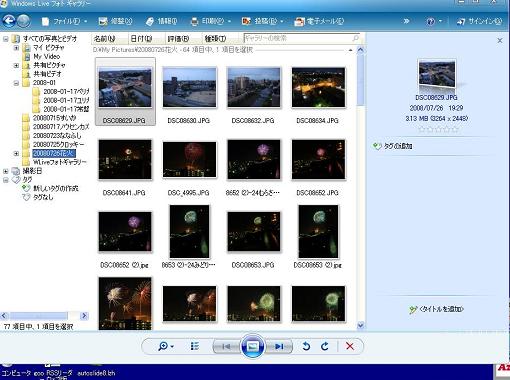Sort photos by 評価 (Rating)
This screenshot has width=510, height=380.
coord(183,39)
